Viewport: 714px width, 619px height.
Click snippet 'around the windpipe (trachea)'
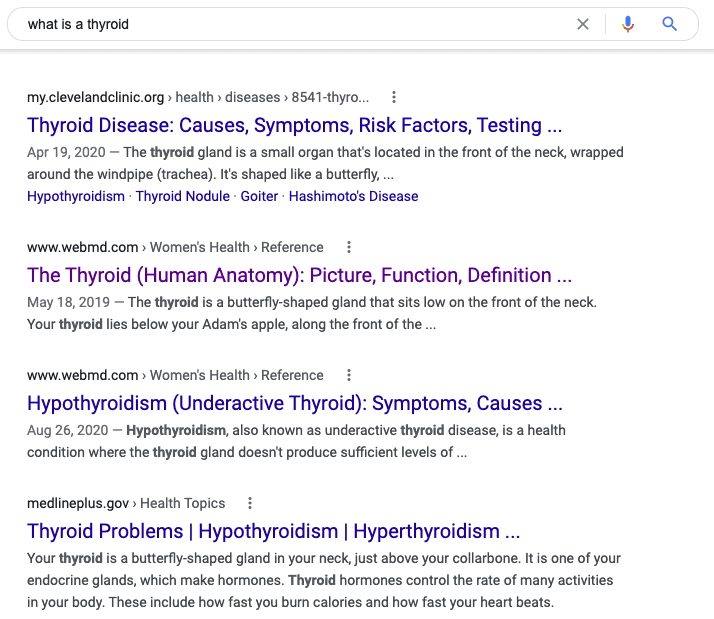[x=122, y=174]
